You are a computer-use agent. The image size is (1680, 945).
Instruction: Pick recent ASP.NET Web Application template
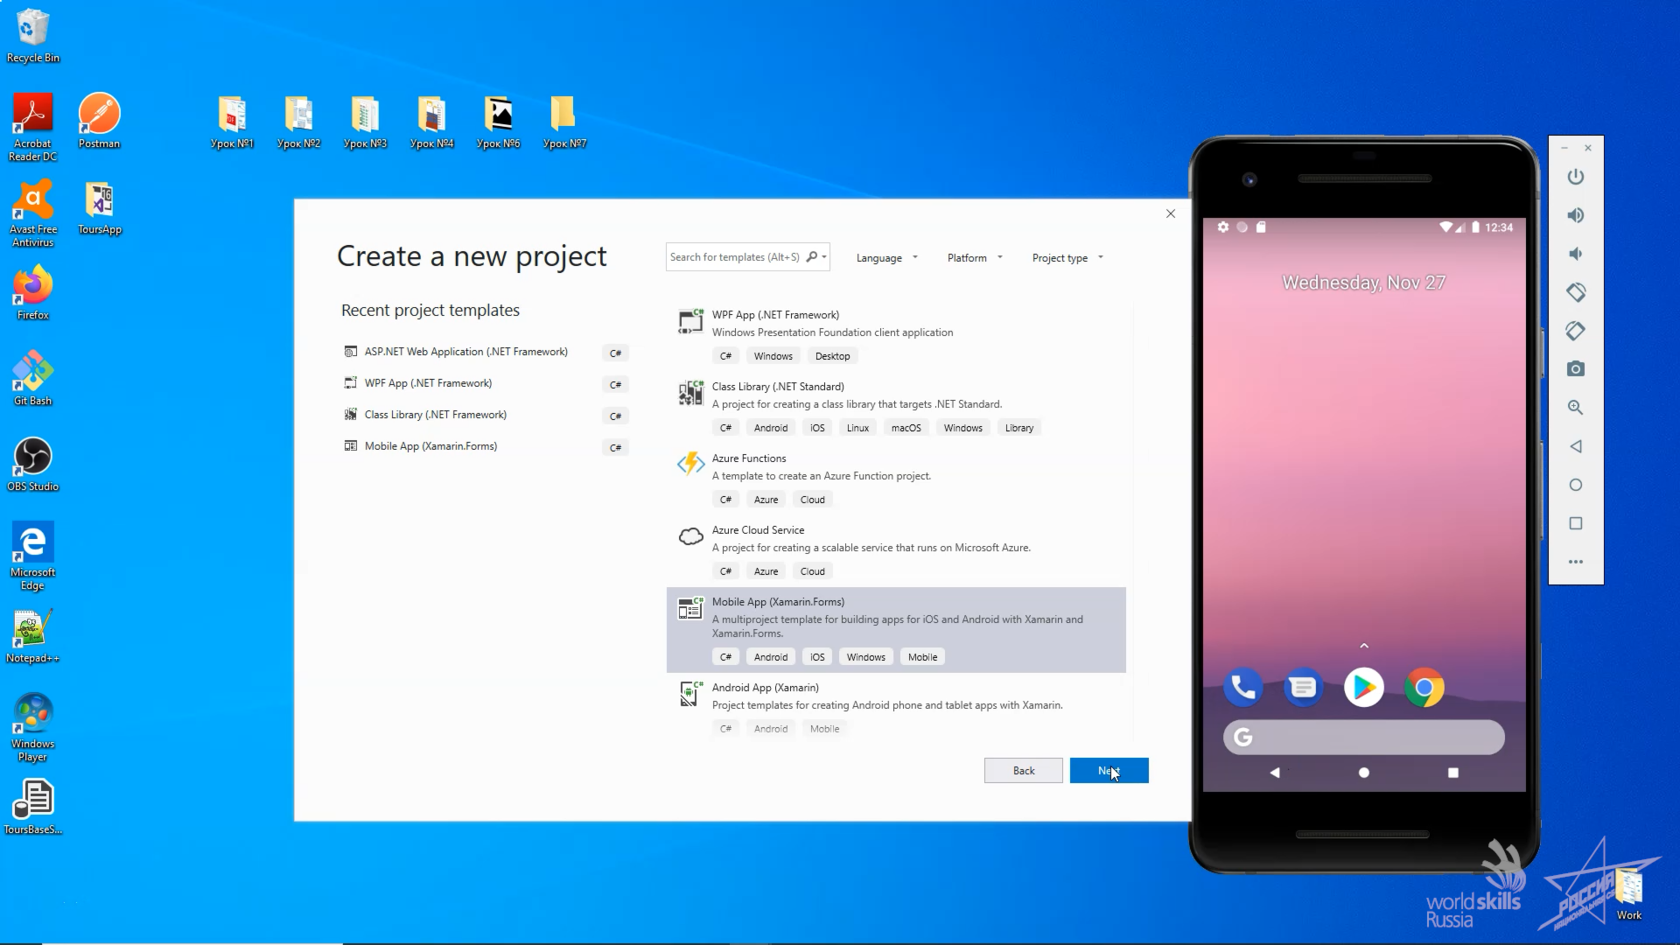[x=485, y=352]
